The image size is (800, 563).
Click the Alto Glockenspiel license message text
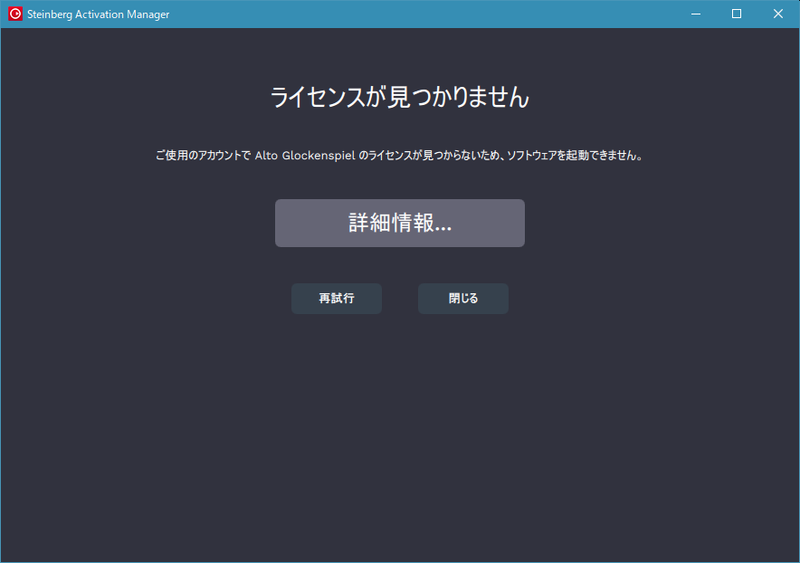point(399,155)
